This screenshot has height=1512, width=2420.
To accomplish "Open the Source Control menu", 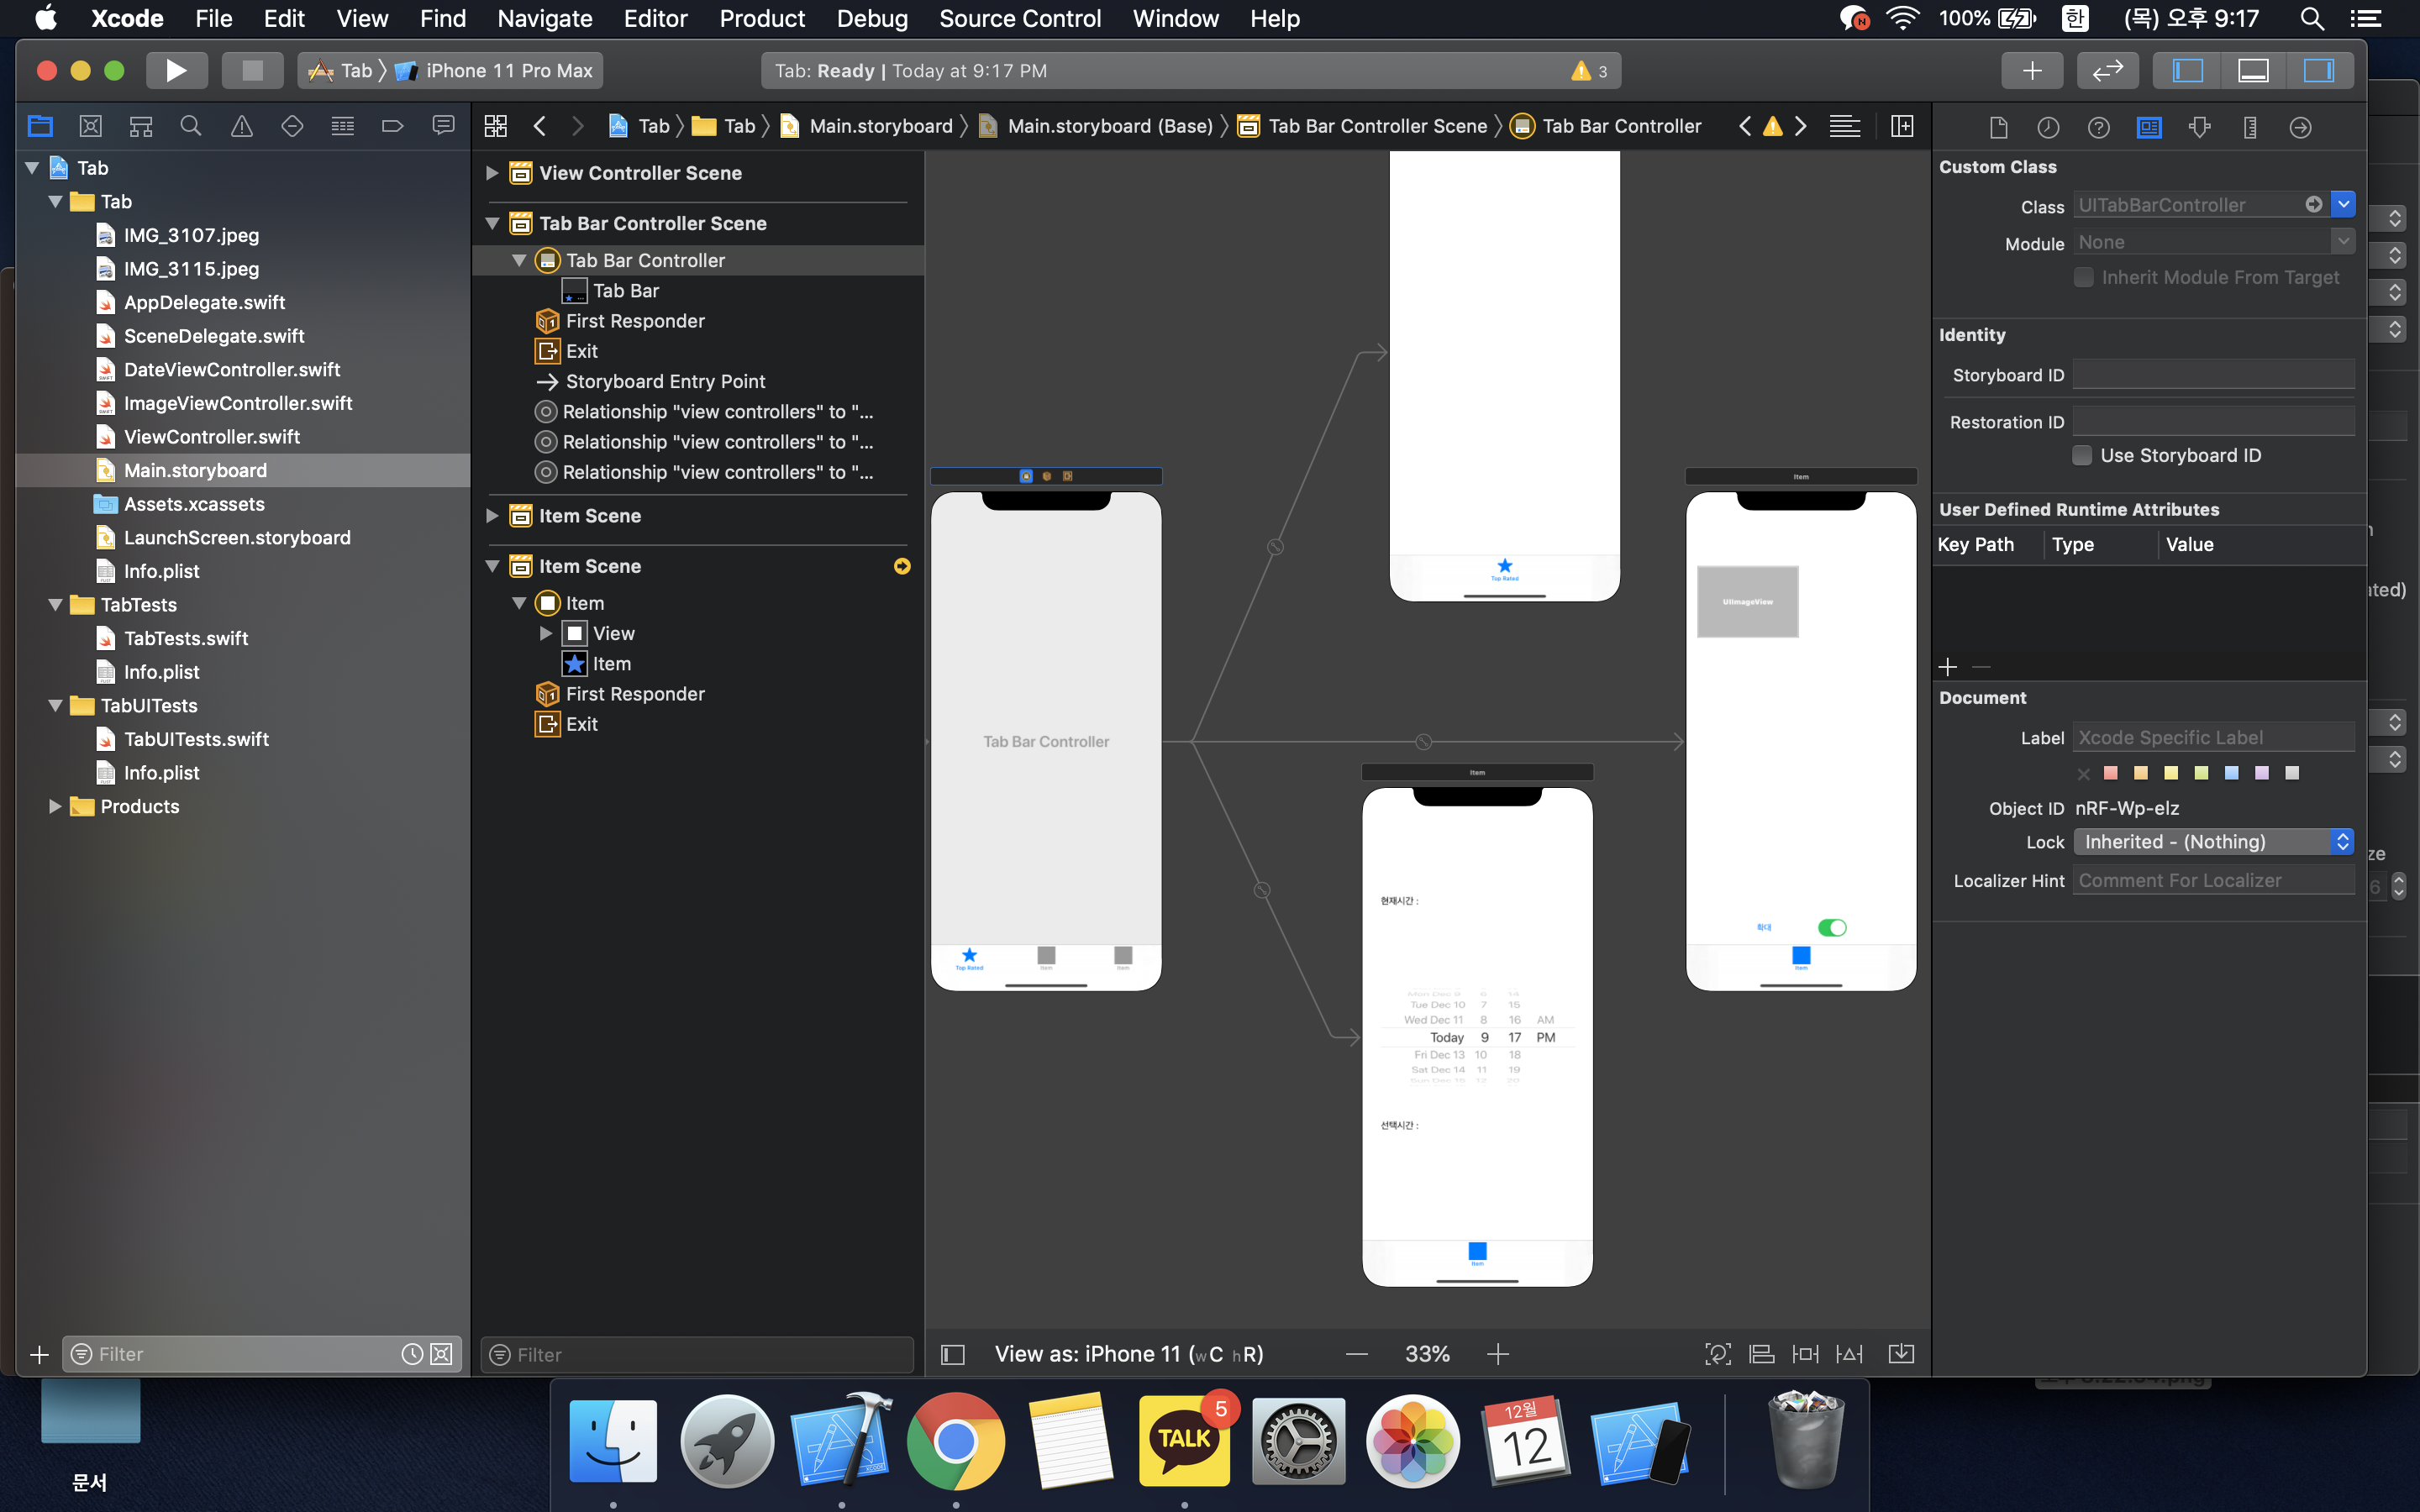I will [1019, 18].
